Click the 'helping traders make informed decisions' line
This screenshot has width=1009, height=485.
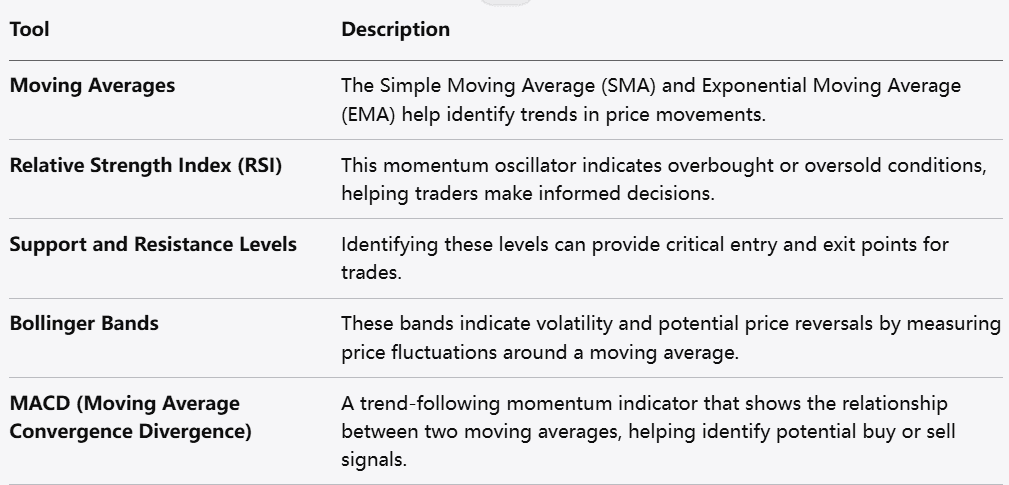(528, 194)
